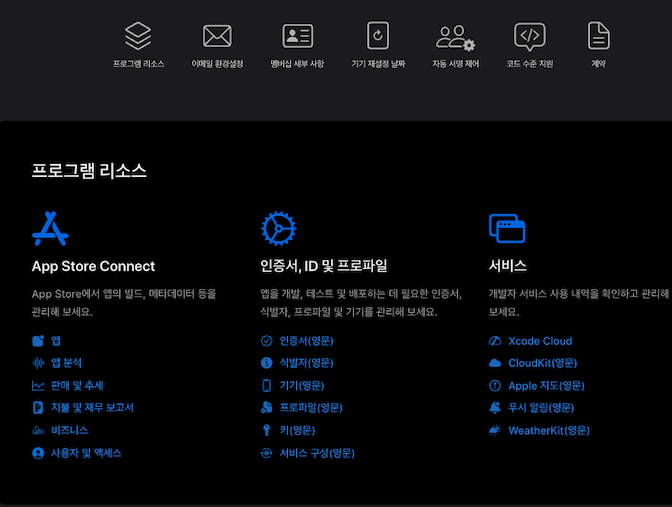The width and height of the screenshot is (672, 507).
Task: Open the Apple 지도(영문) link
Action: click(546, 386)
